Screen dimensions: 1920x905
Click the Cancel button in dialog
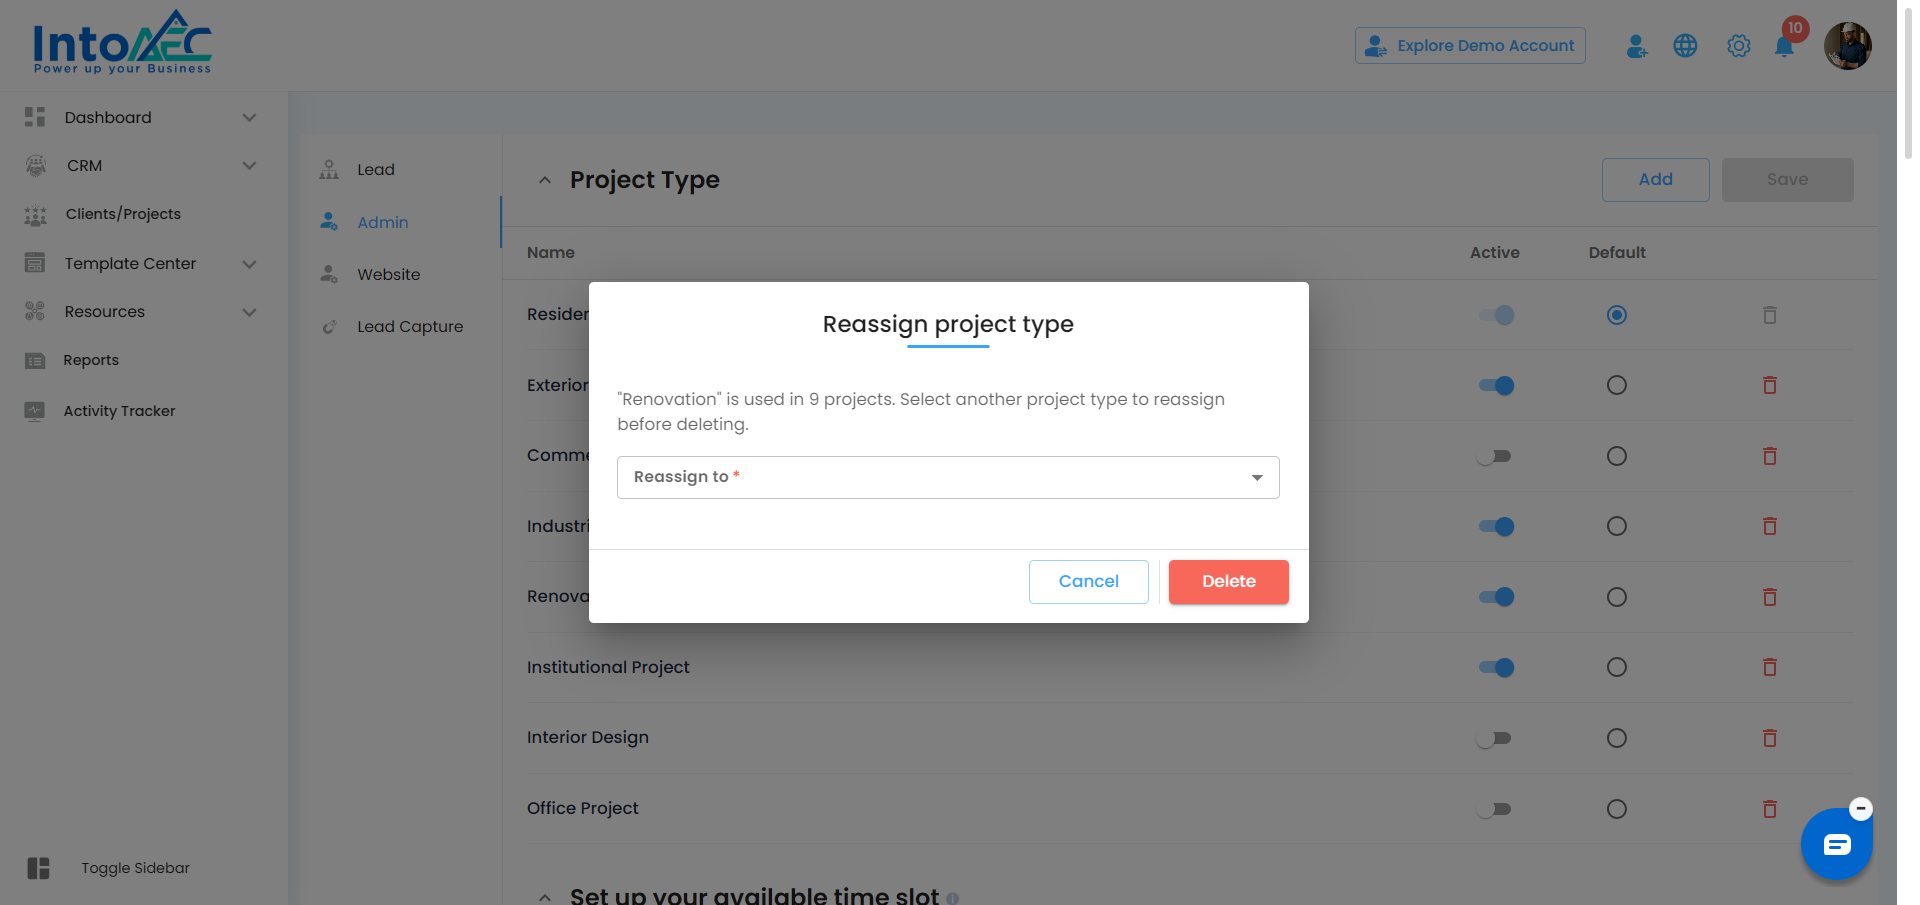pyautogui.click(x=1088, y=582)
